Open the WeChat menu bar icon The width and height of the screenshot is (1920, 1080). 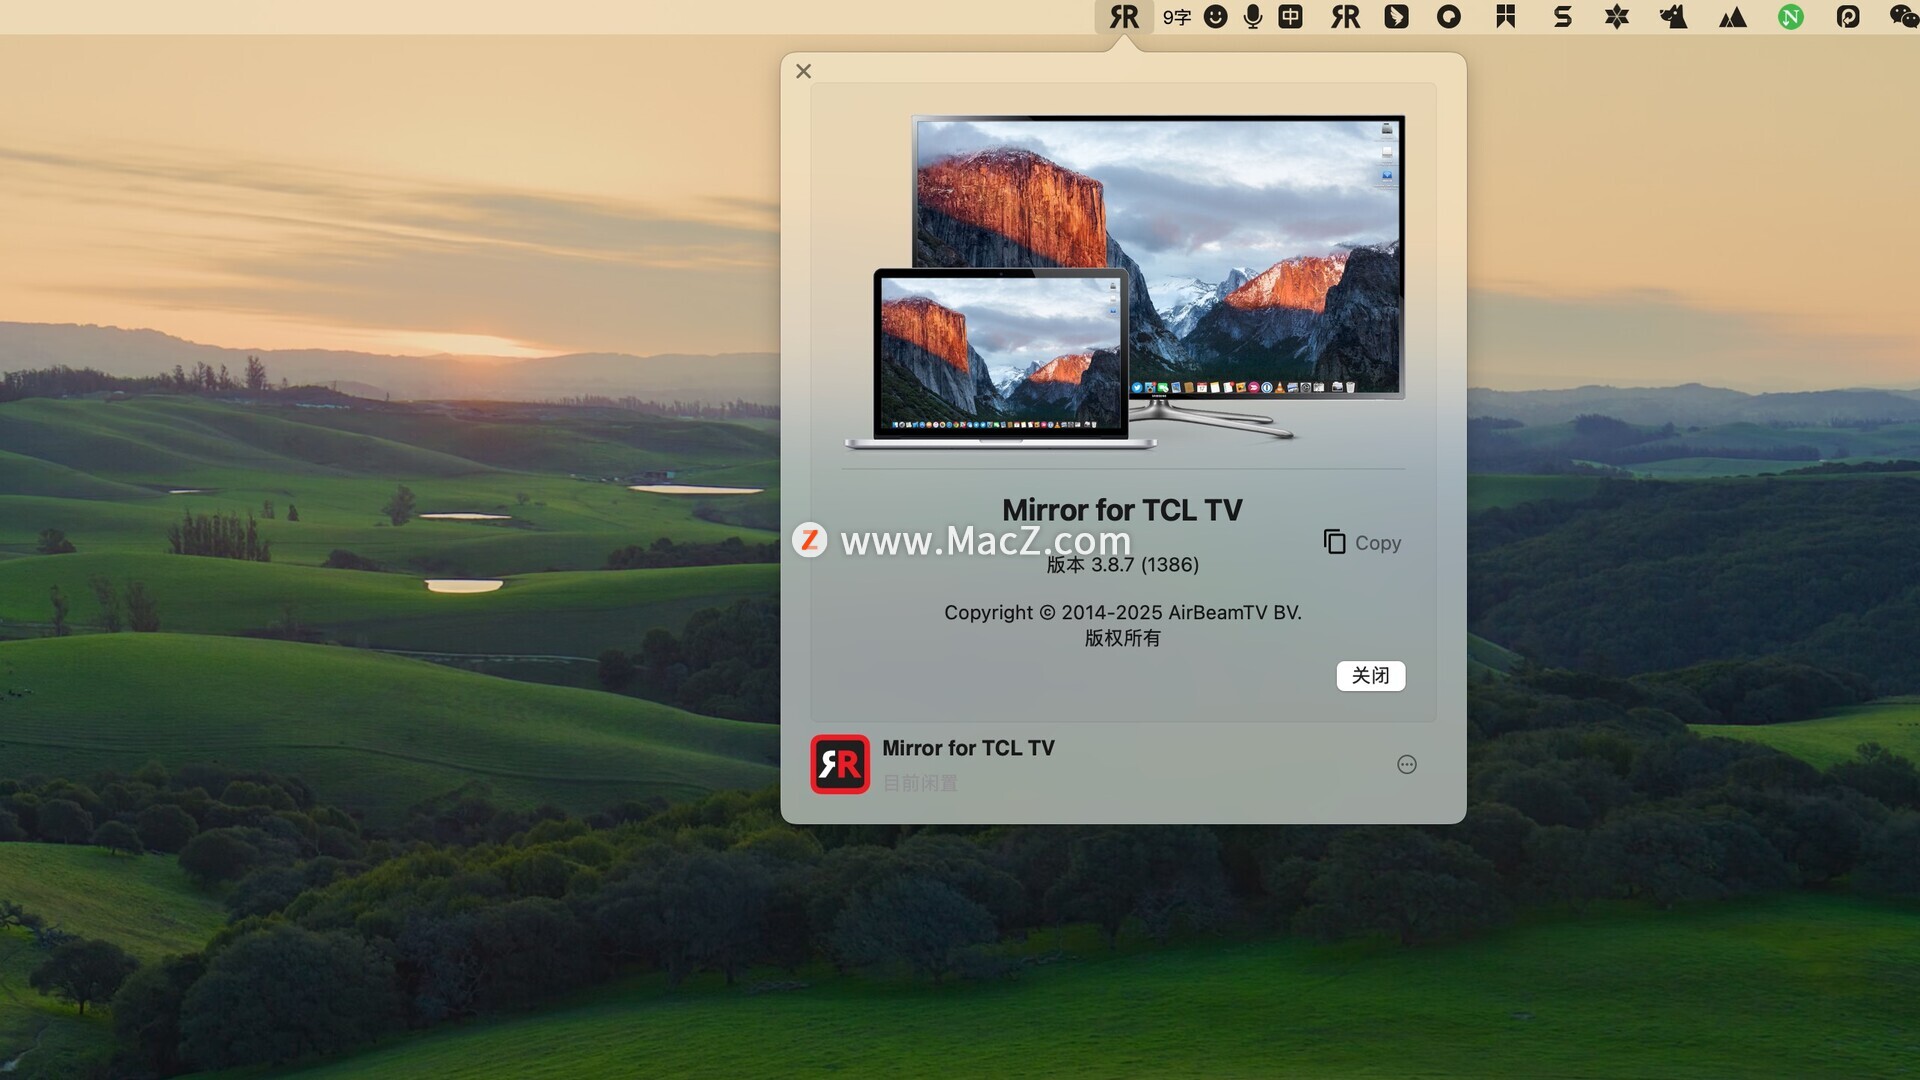[1904, 17]
